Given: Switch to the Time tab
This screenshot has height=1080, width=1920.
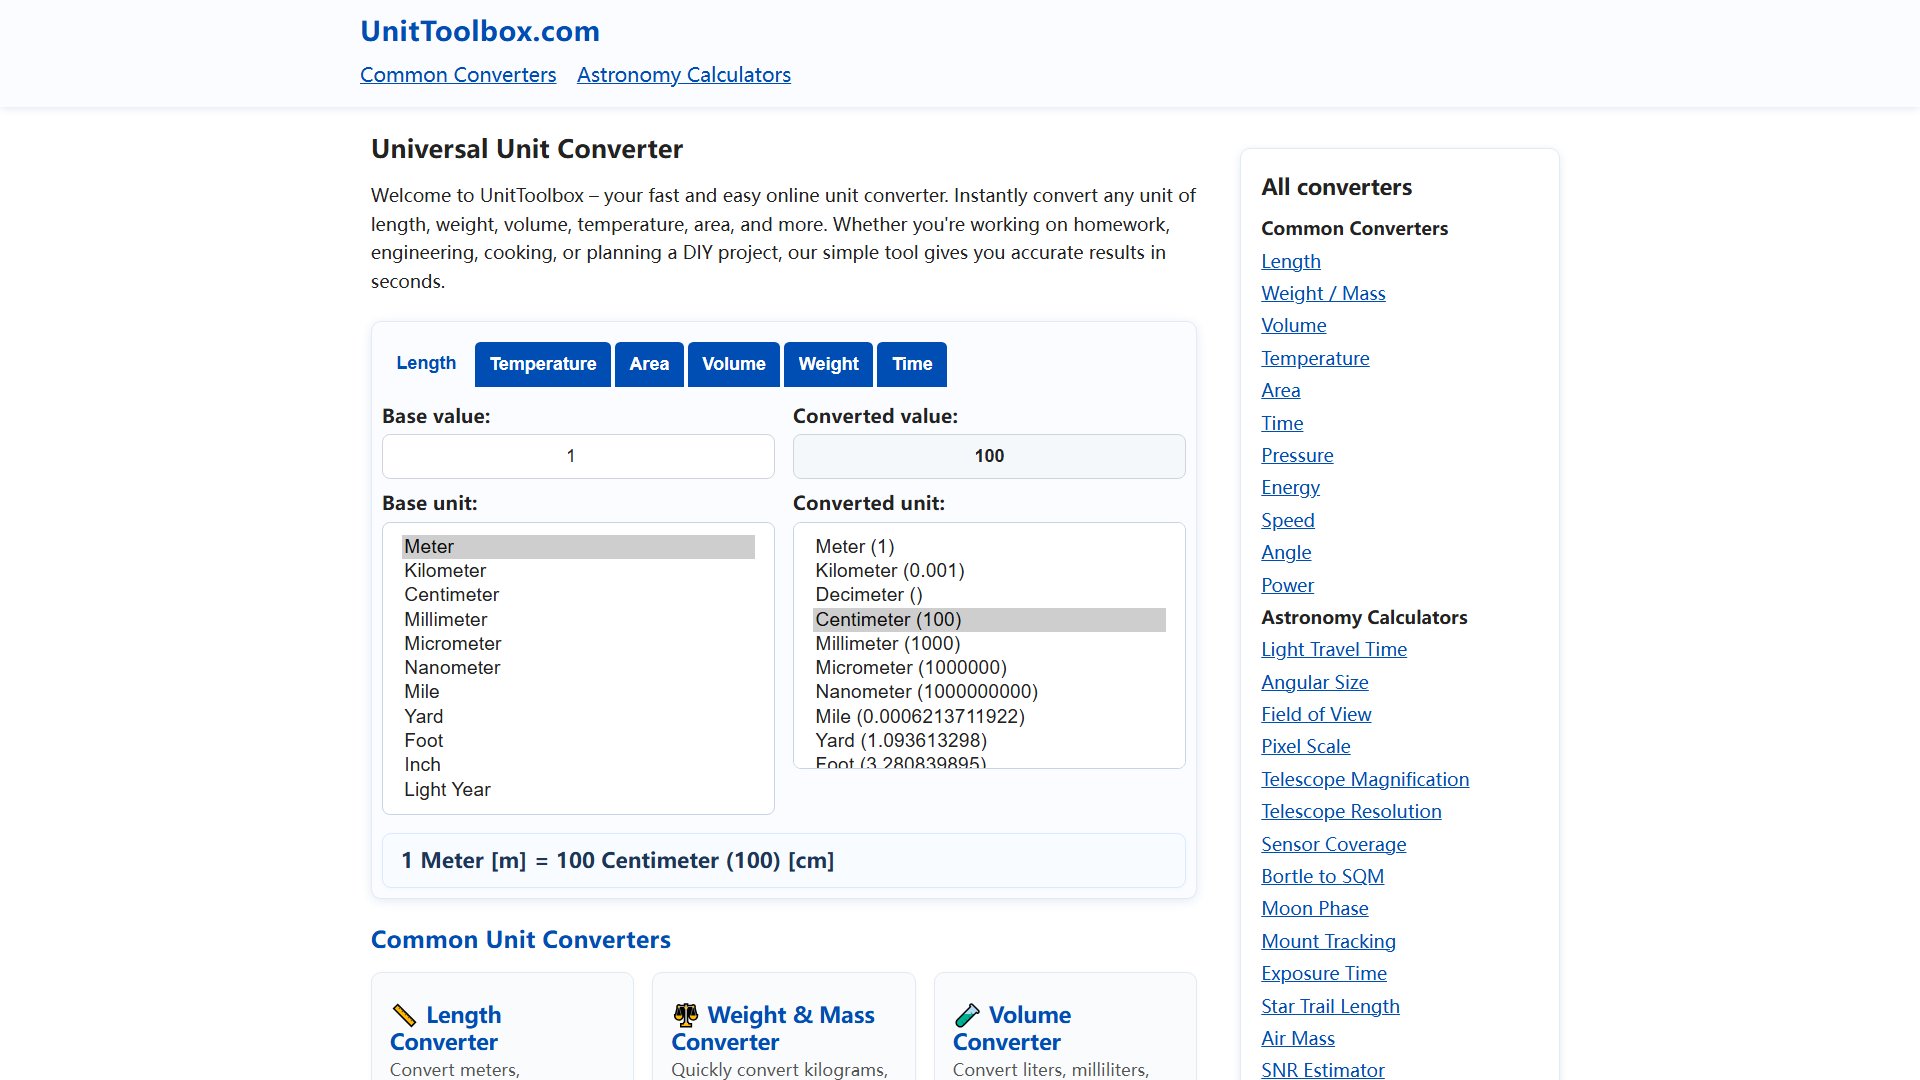Looking at the screenshot, I should [912, 364].
